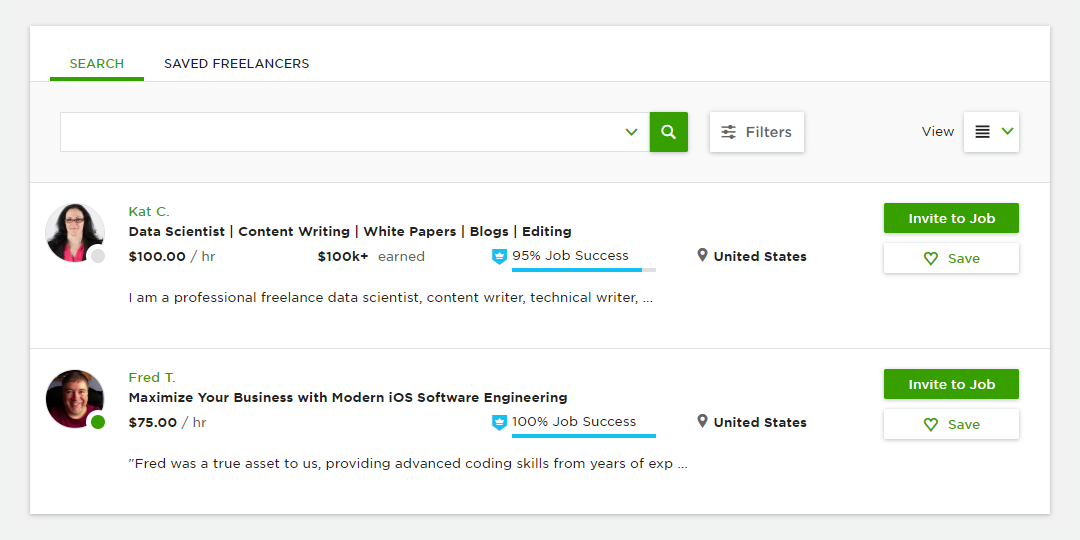The image size is (1080, 540).
Task: Open the Filters panel
Action: click(x=756, y=132)
